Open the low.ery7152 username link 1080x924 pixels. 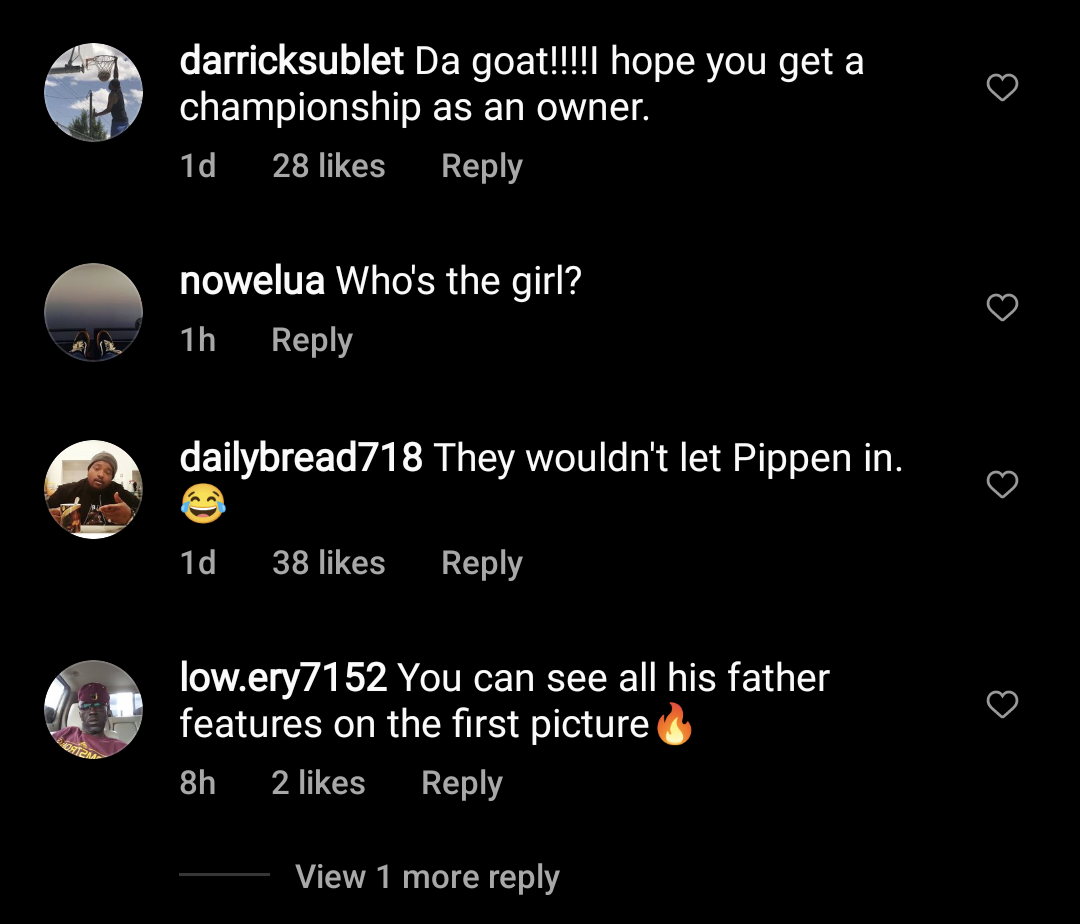(283, 679)
